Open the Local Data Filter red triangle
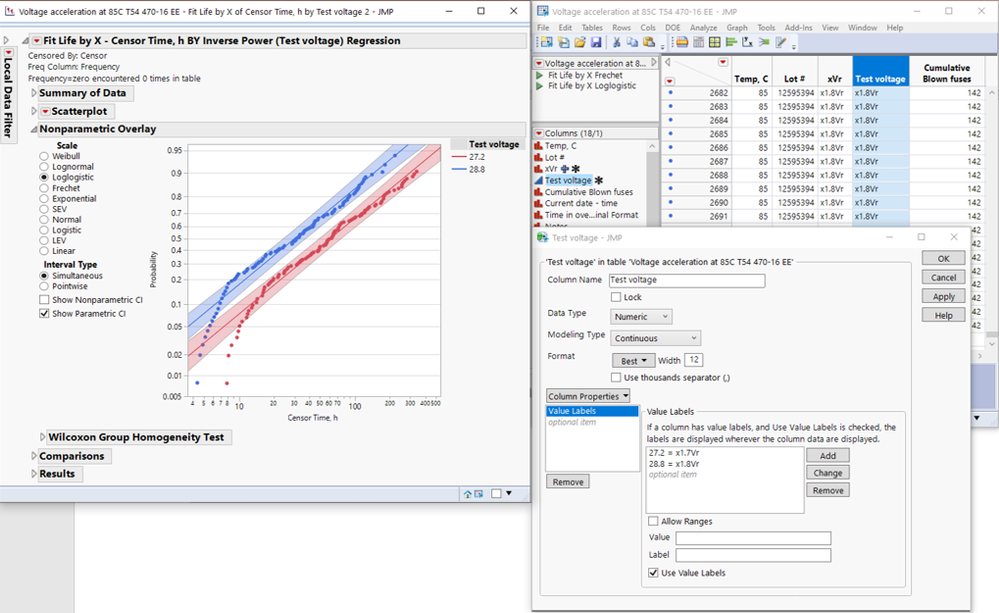999x613 pixels. tap(8, 52)
